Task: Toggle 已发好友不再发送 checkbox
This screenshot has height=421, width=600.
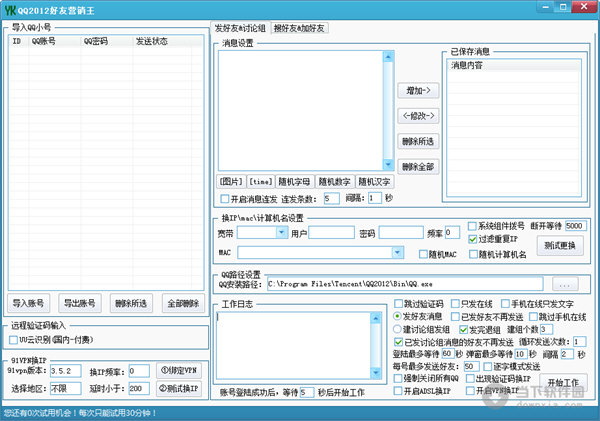Action: [x=455, y=317]
